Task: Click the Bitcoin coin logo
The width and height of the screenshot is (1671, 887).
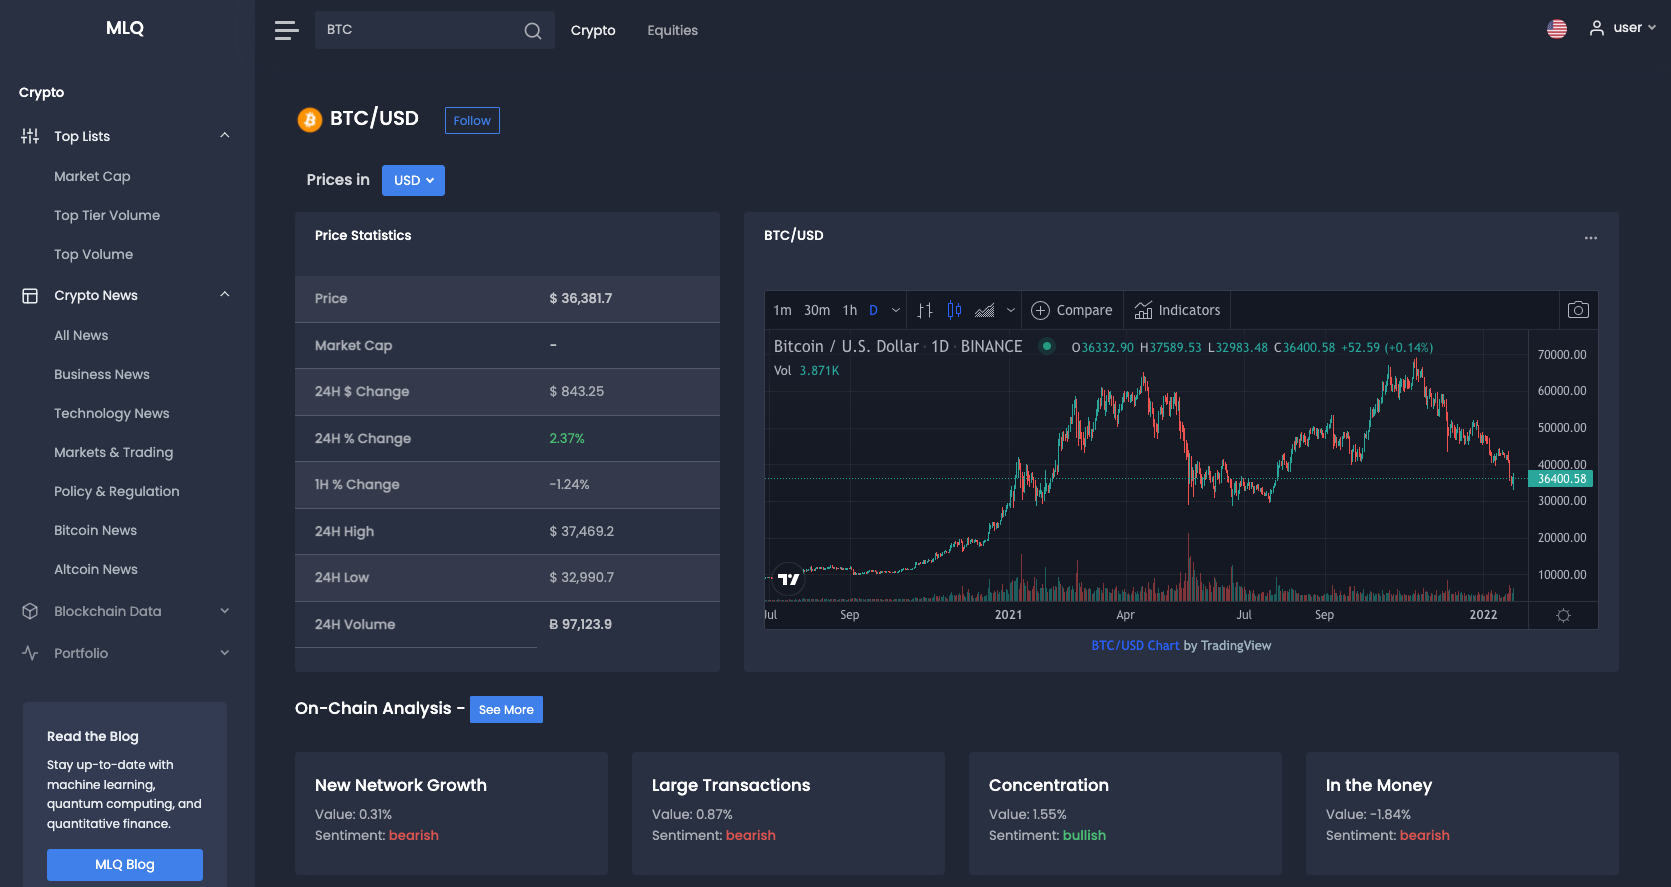Action: click(x=310, y=120)
